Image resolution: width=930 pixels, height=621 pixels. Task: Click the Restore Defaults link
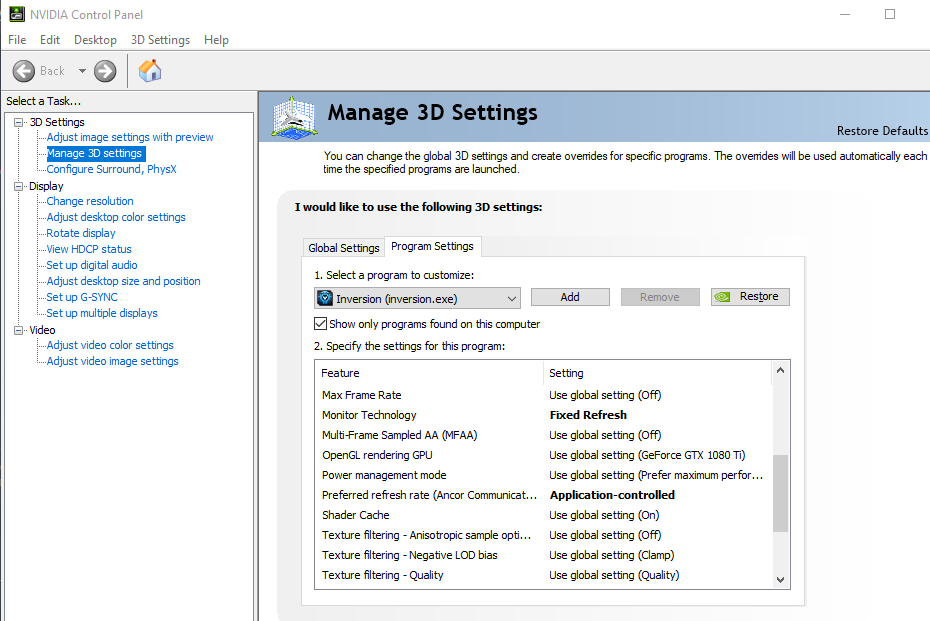click(x=882, y=131)
